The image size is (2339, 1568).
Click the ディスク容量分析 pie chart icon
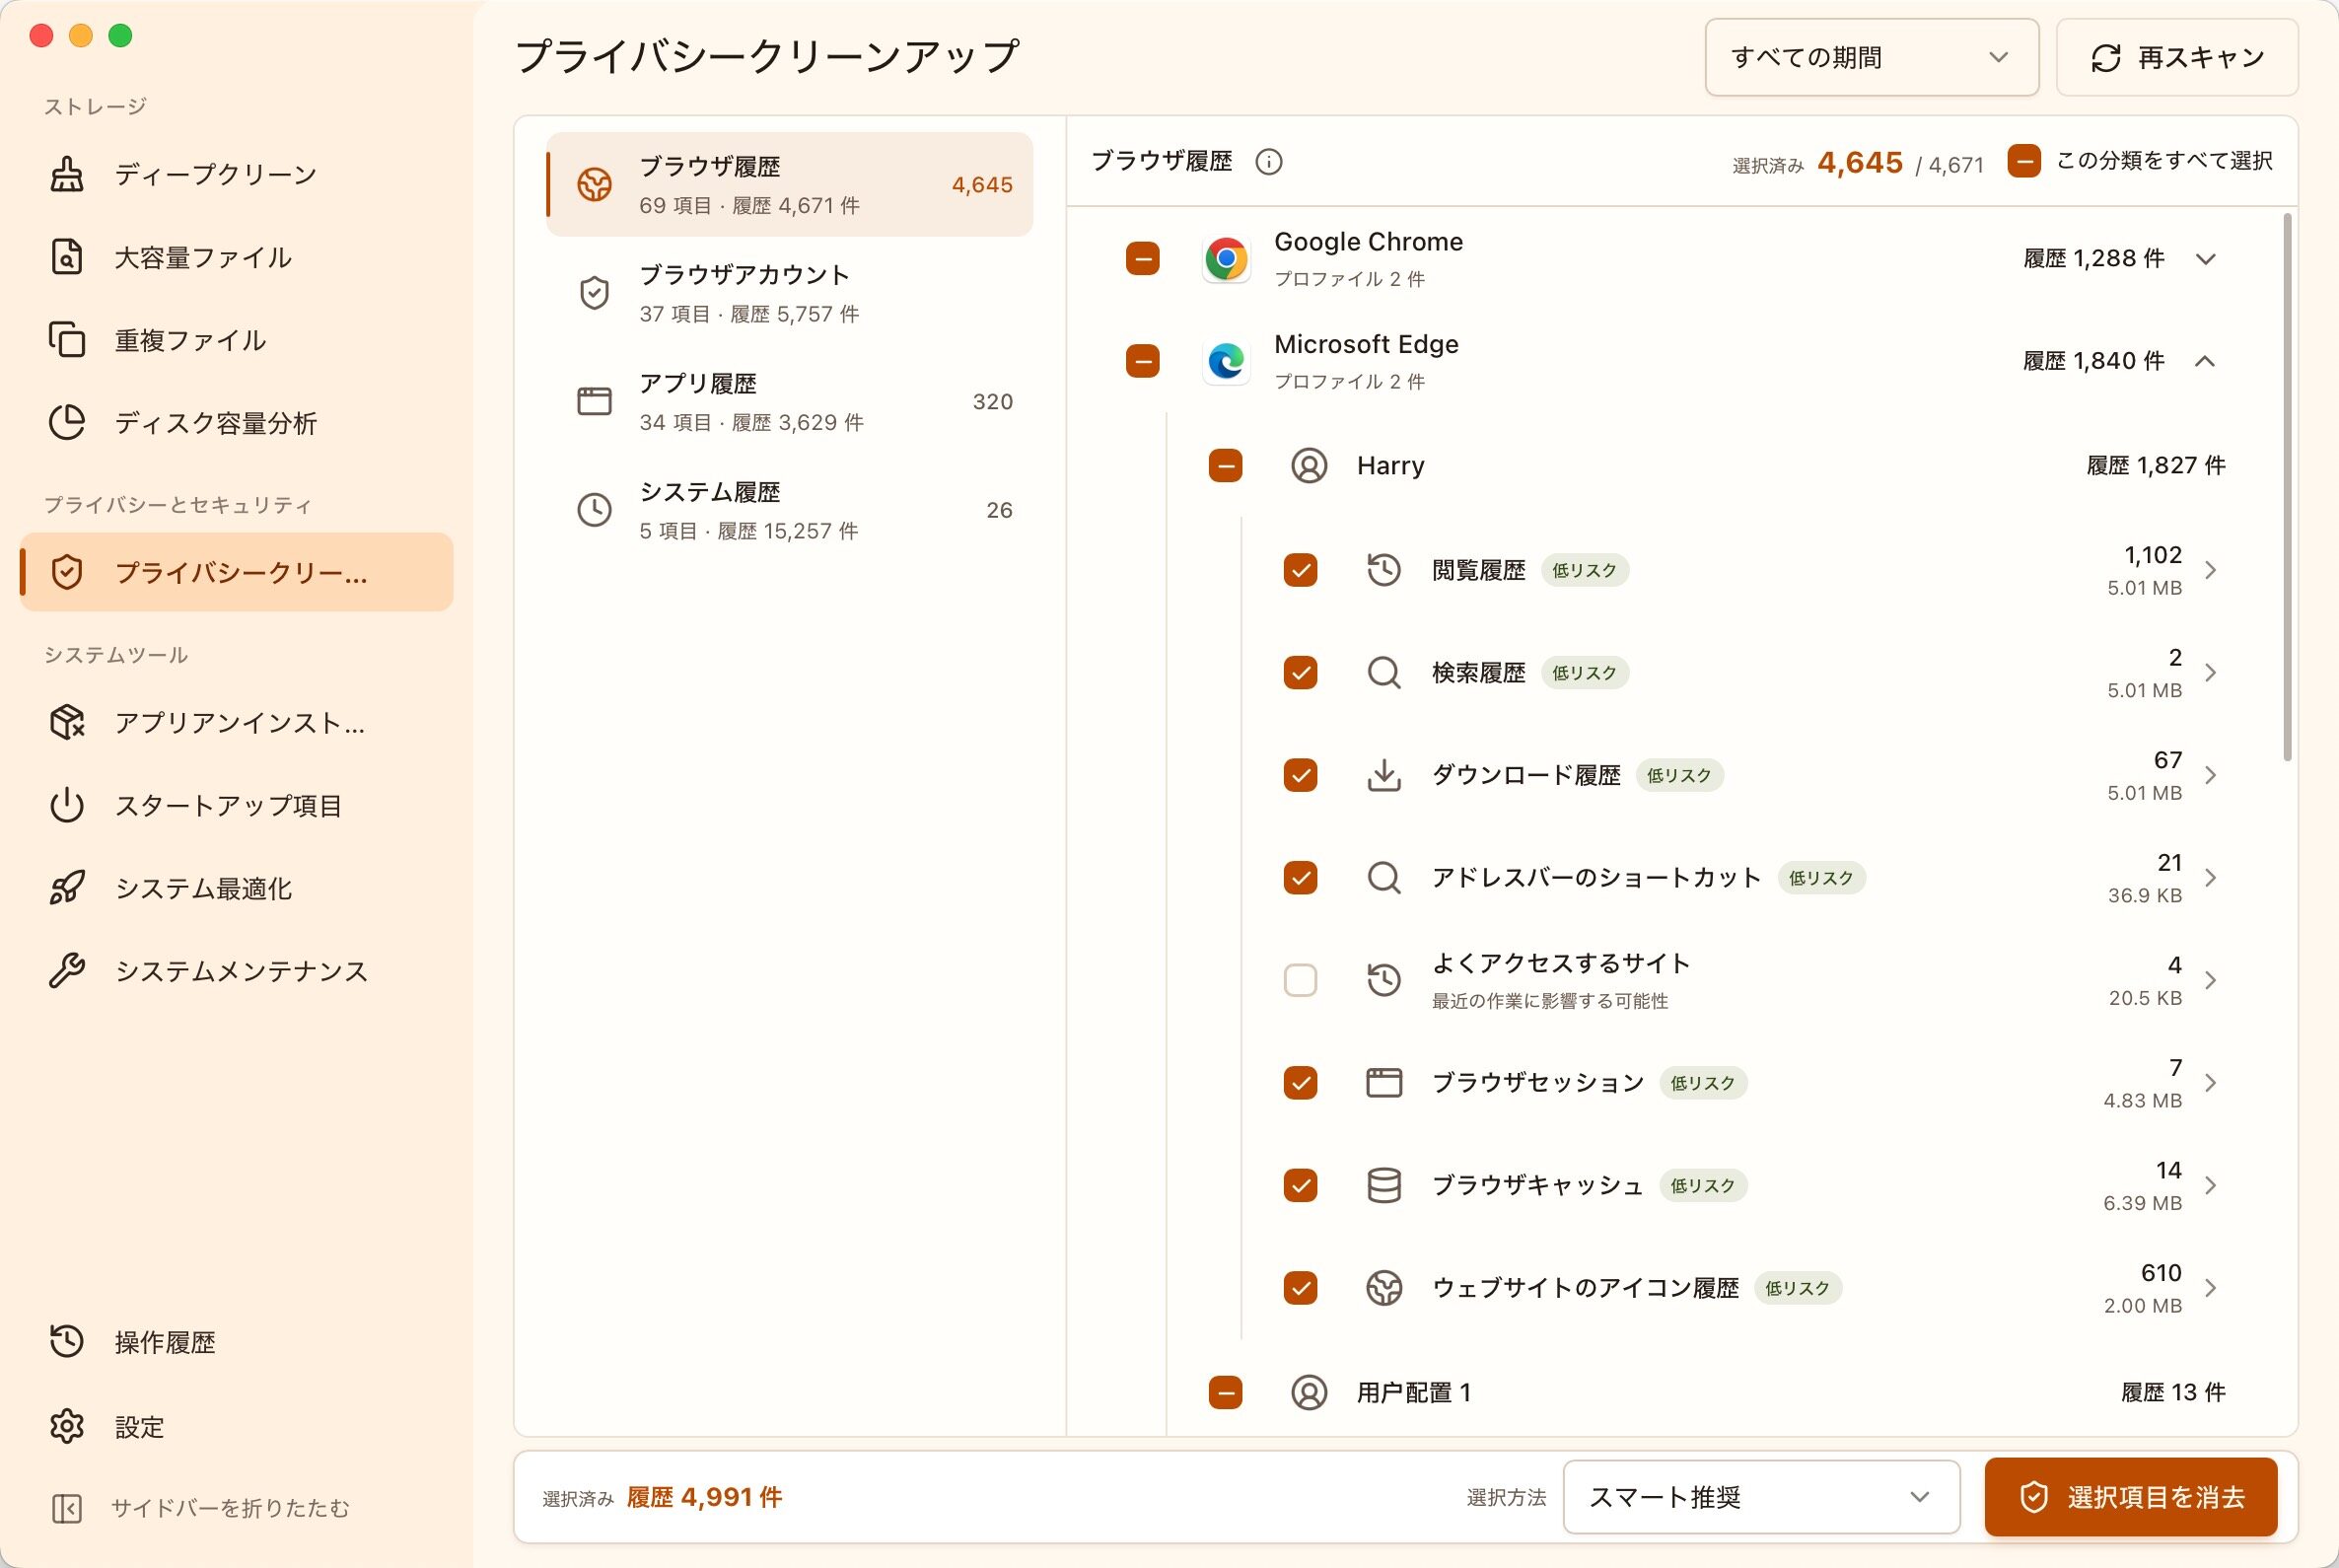tap(67, 423)
